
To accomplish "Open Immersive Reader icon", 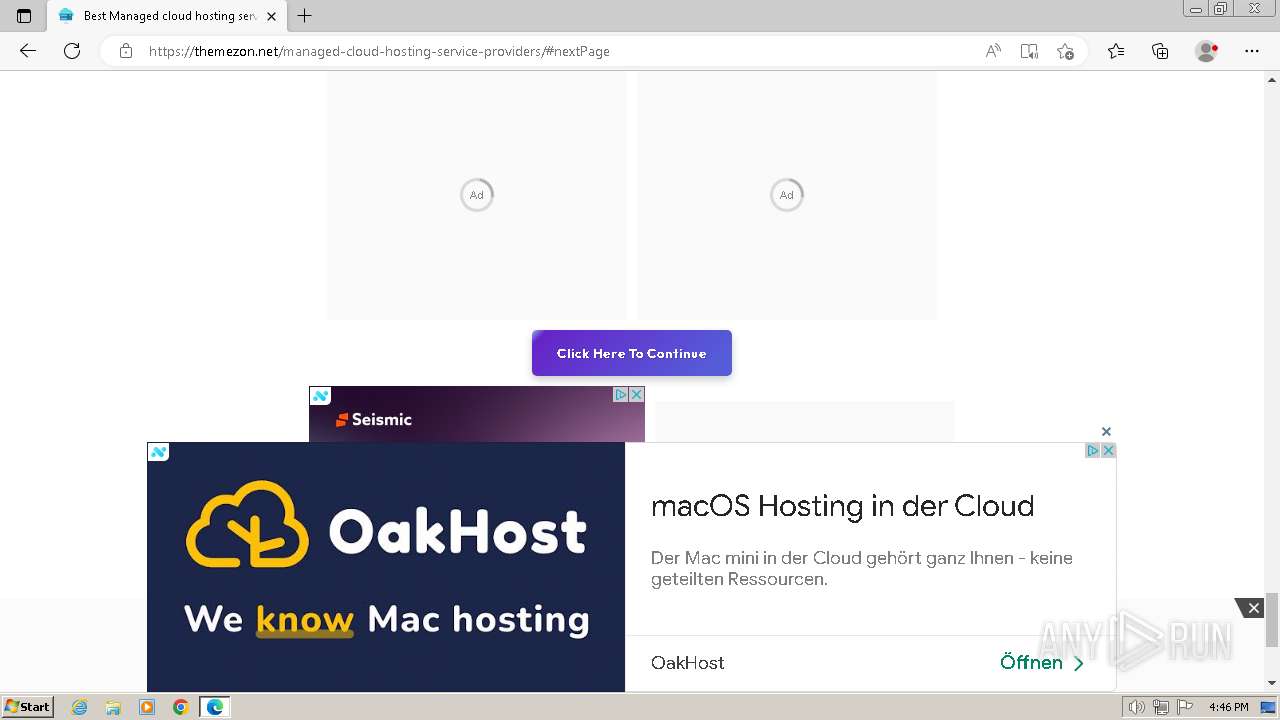I will [x=1029, y=51].
